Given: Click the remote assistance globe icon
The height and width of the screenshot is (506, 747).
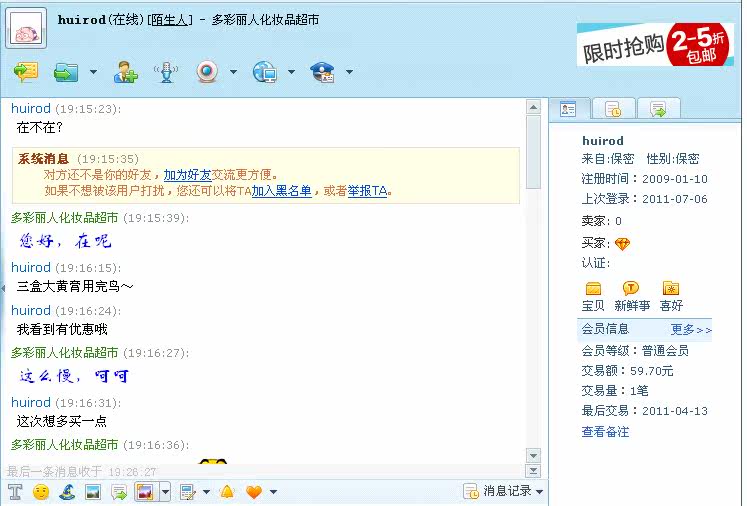Looking at the screenshot, I should click(265, 72).
